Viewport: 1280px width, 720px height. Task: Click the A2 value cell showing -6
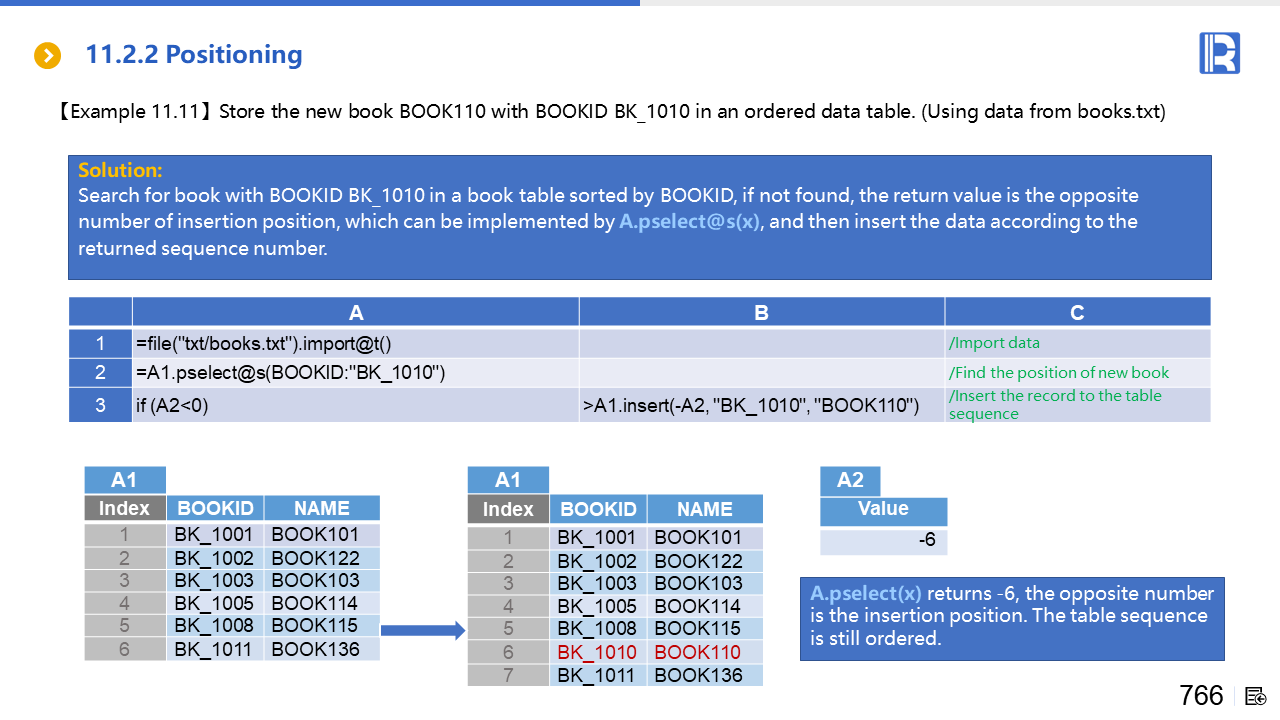[883, 540]
